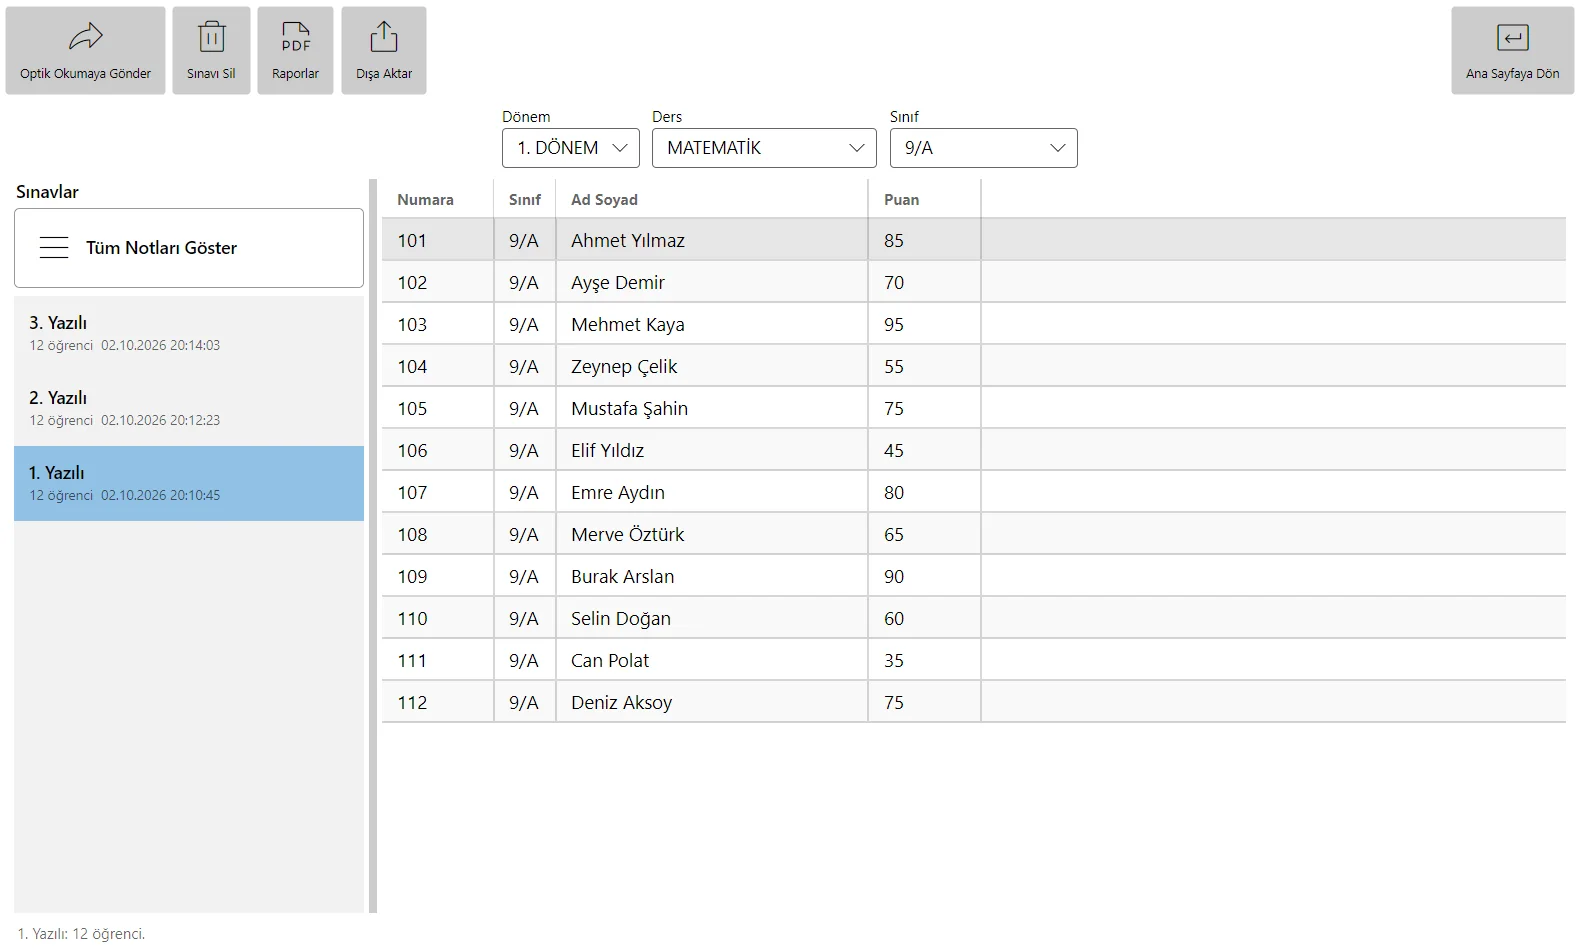Click the Optik Okumaya Gönder arrow icon

click(86, 37)
